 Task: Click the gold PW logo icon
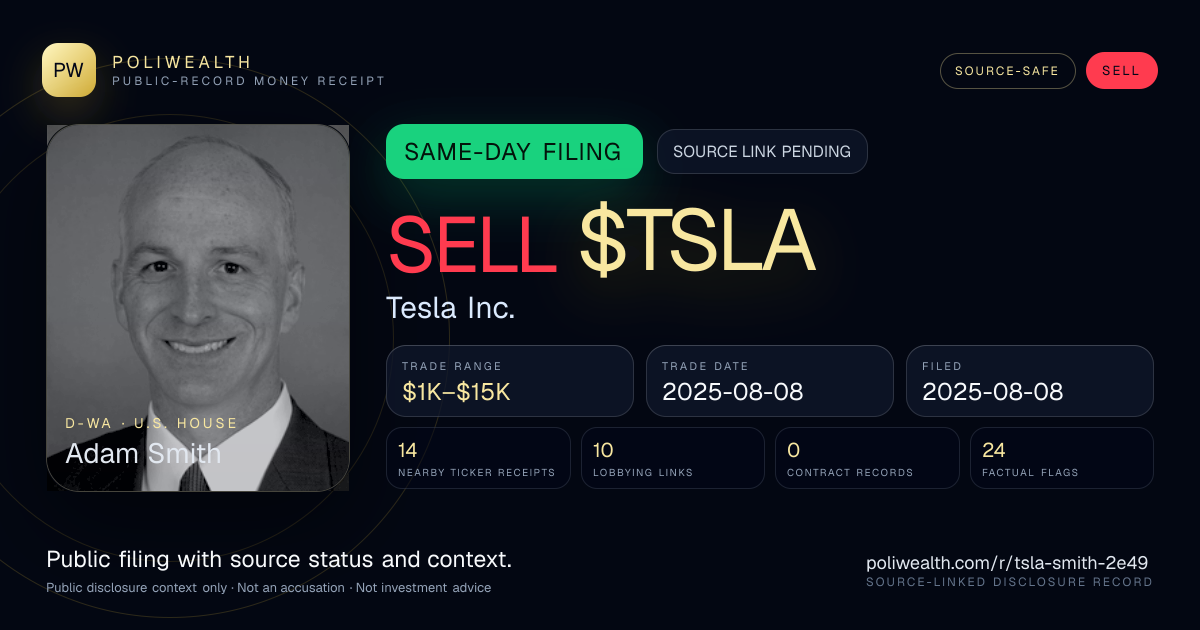pyautogui.click(x=69, y=70)
